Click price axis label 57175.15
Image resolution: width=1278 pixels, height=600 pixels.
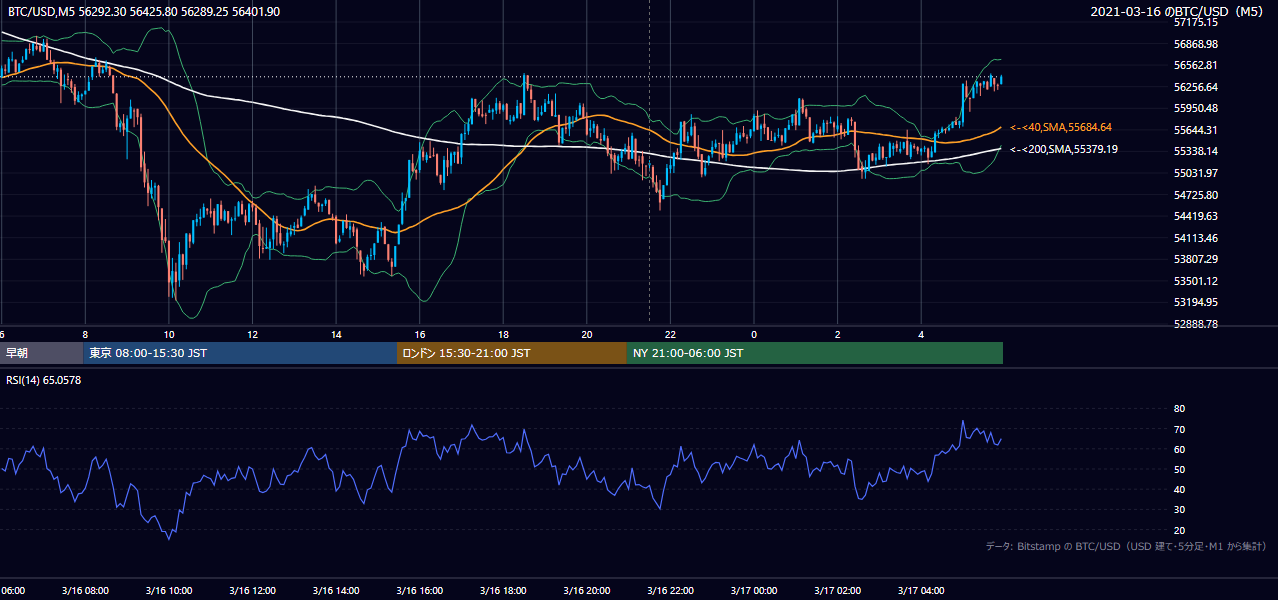coord(1195,22)
